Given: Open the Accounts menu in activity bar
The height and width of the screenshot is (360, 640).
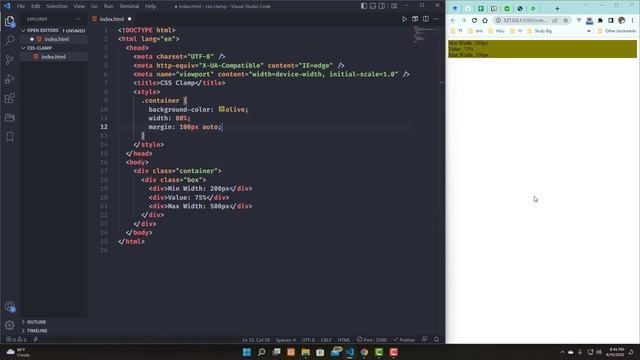Looking at the screenshot, I should pyautogui.click(x=10, y=307).
